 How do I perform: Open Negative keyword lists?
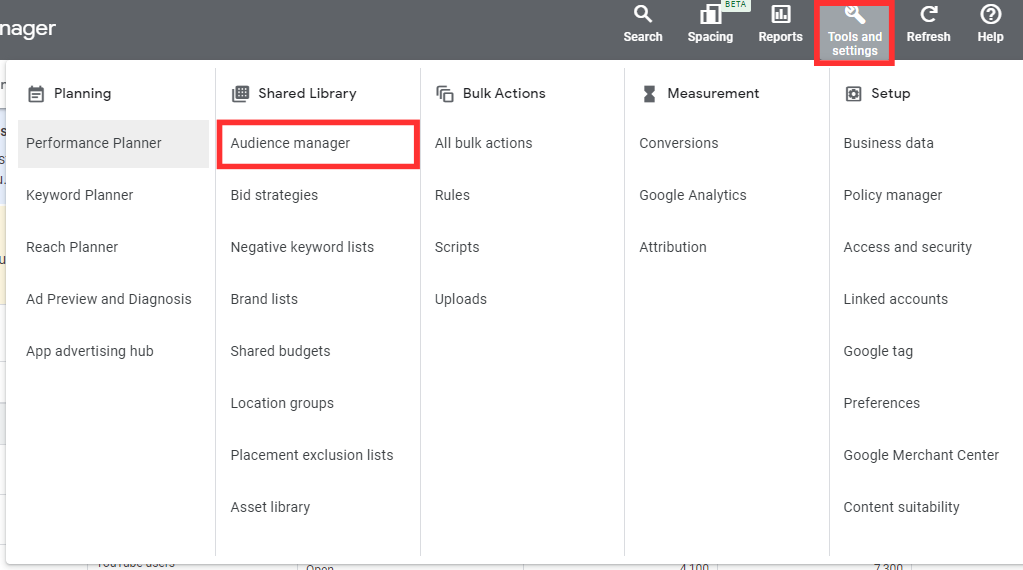click(302, 247)
